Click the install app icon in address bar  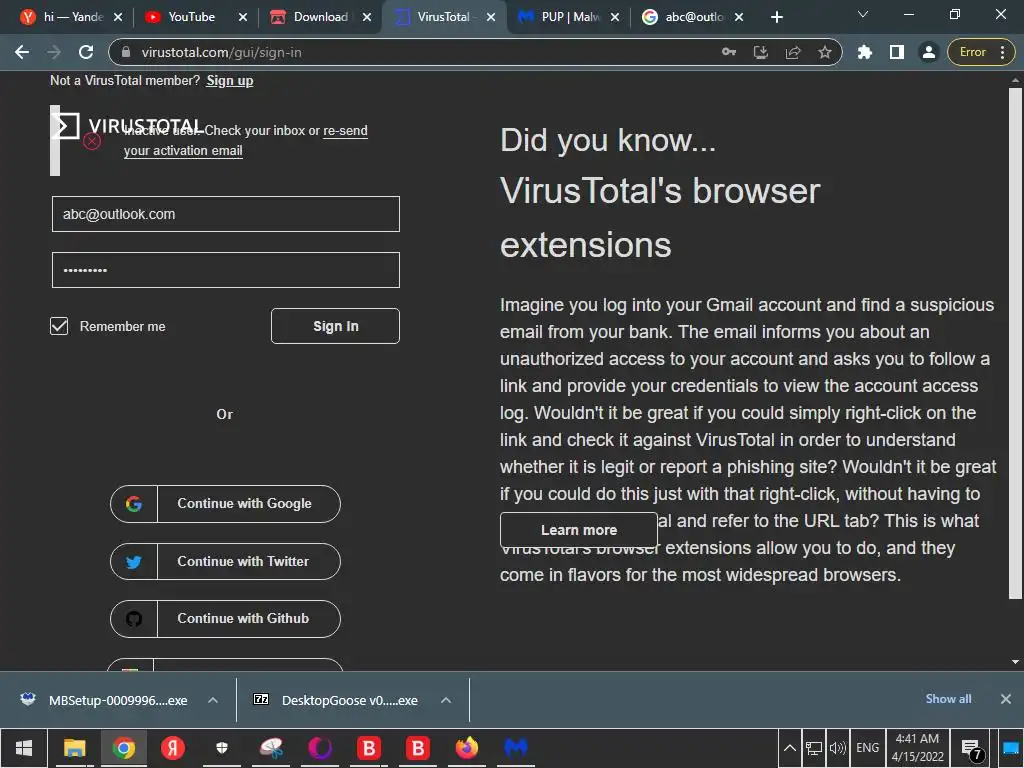tap(761, 52)
